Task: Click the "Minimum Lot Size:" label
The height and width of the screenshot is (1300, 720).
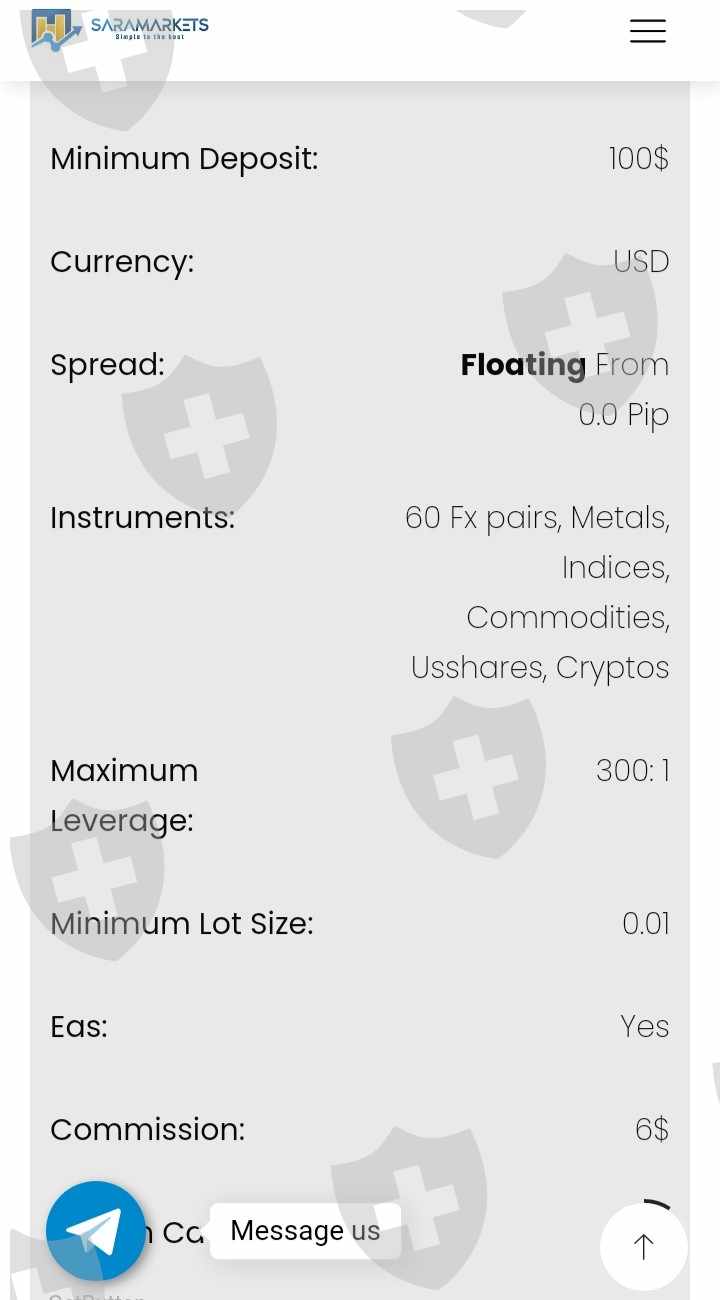Action: [x=181, y=924]
